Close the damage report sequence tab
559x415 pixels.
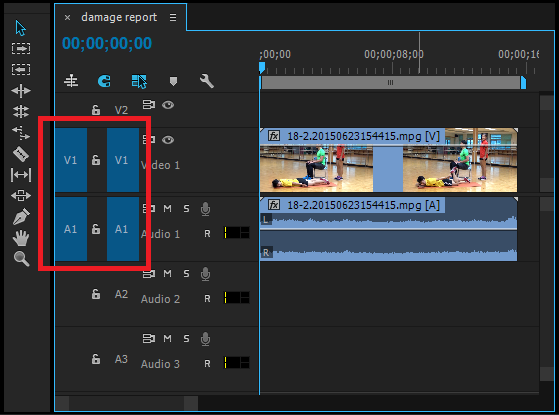(67, 17)
